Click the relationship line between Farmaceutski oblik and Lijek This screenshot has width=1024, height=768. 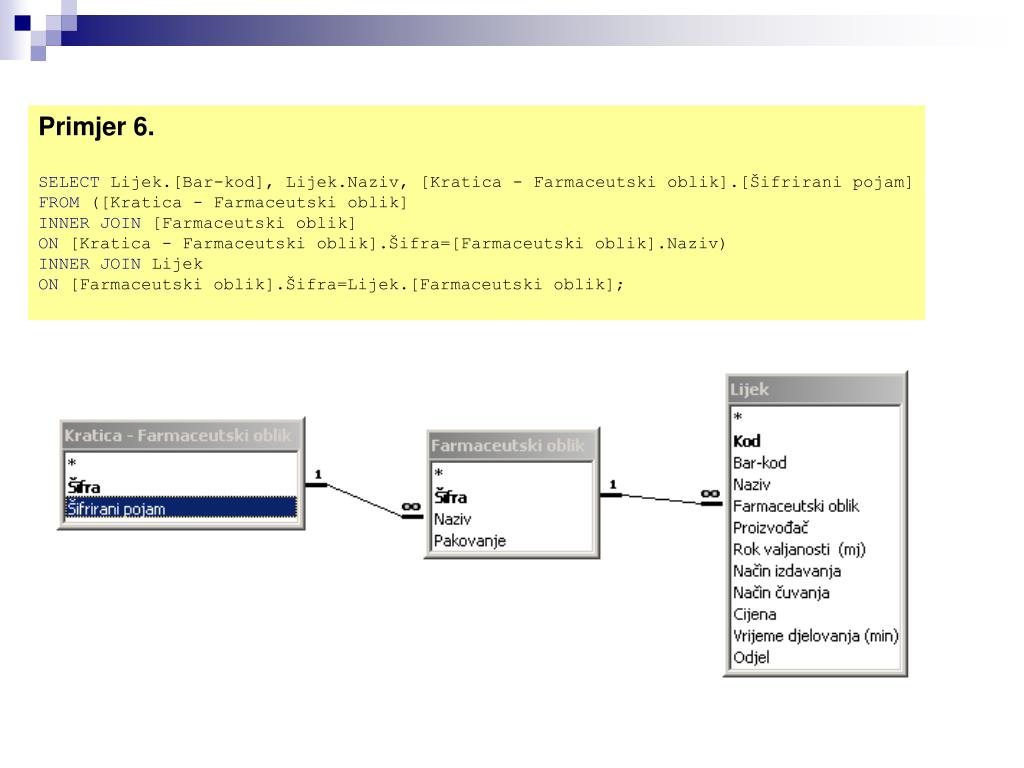click(x=661, y=499)
